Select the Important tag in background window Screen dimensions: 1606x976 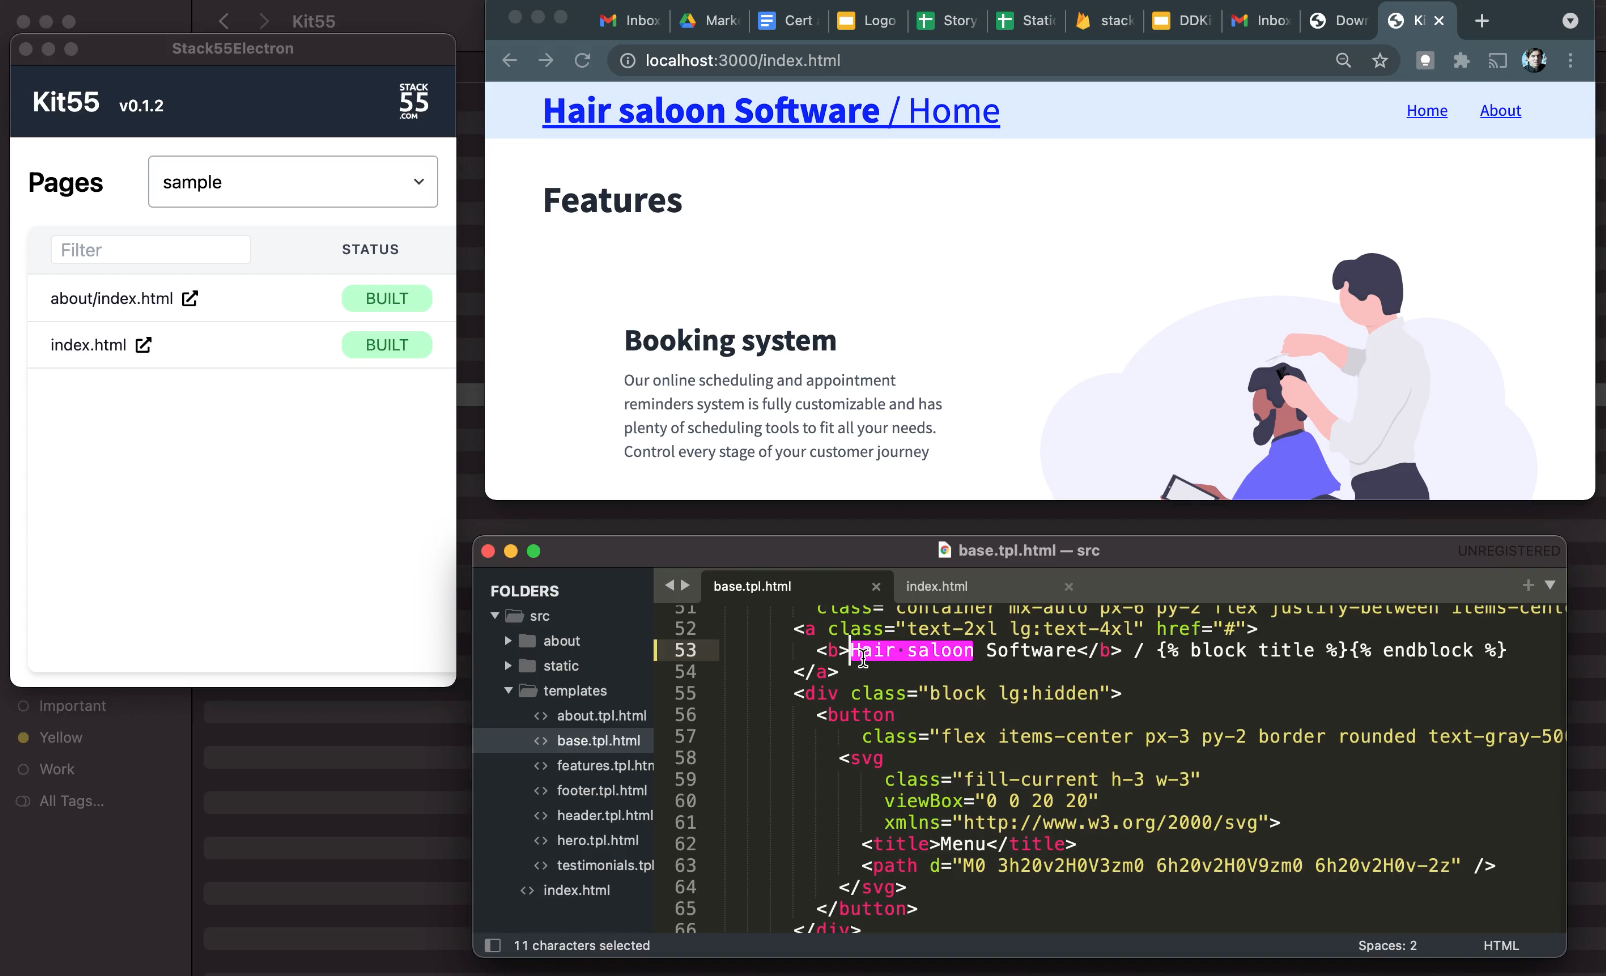[72, 706]
